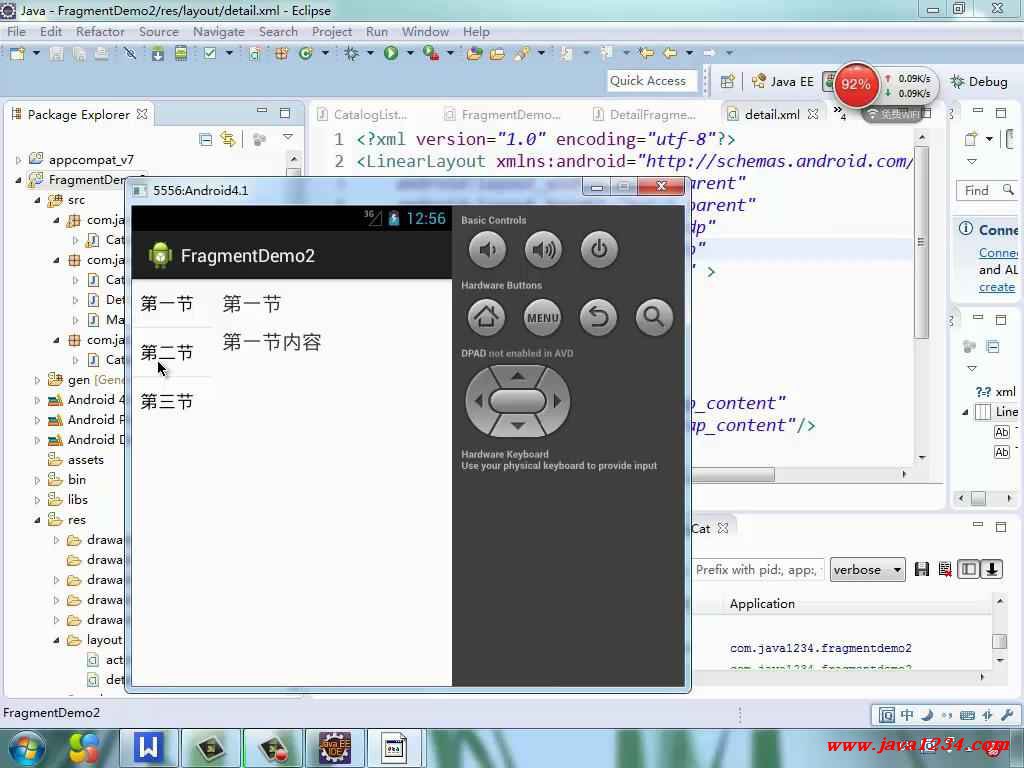Viewport: 1024px width, 768px height.
Task: Tap the emulator Search hardware button
Action: [654, 317]
